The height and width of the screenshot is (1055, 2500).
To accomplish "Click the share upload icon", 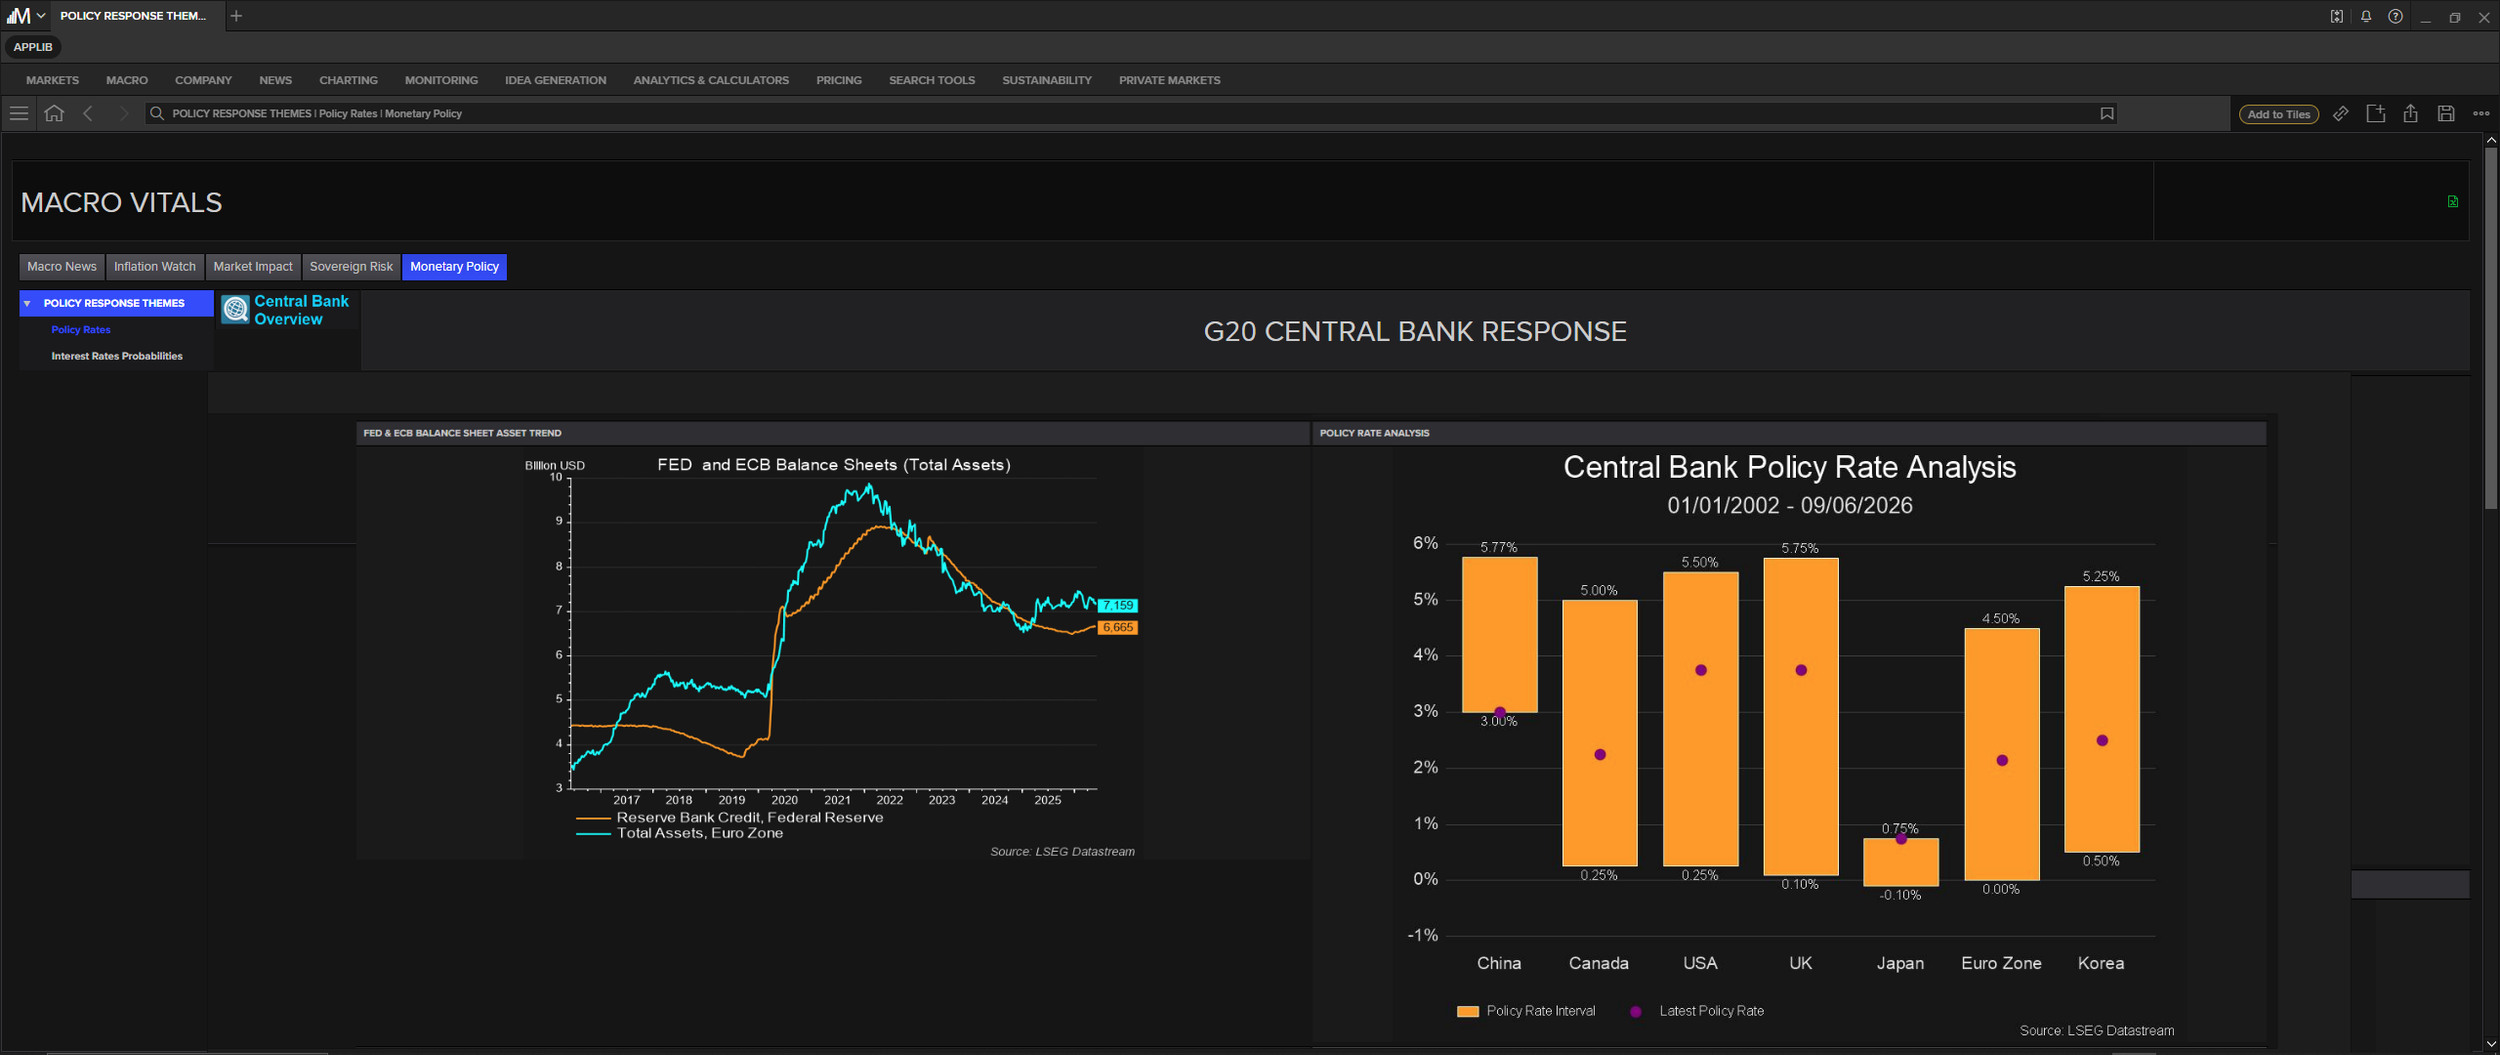I will 2411,113.
